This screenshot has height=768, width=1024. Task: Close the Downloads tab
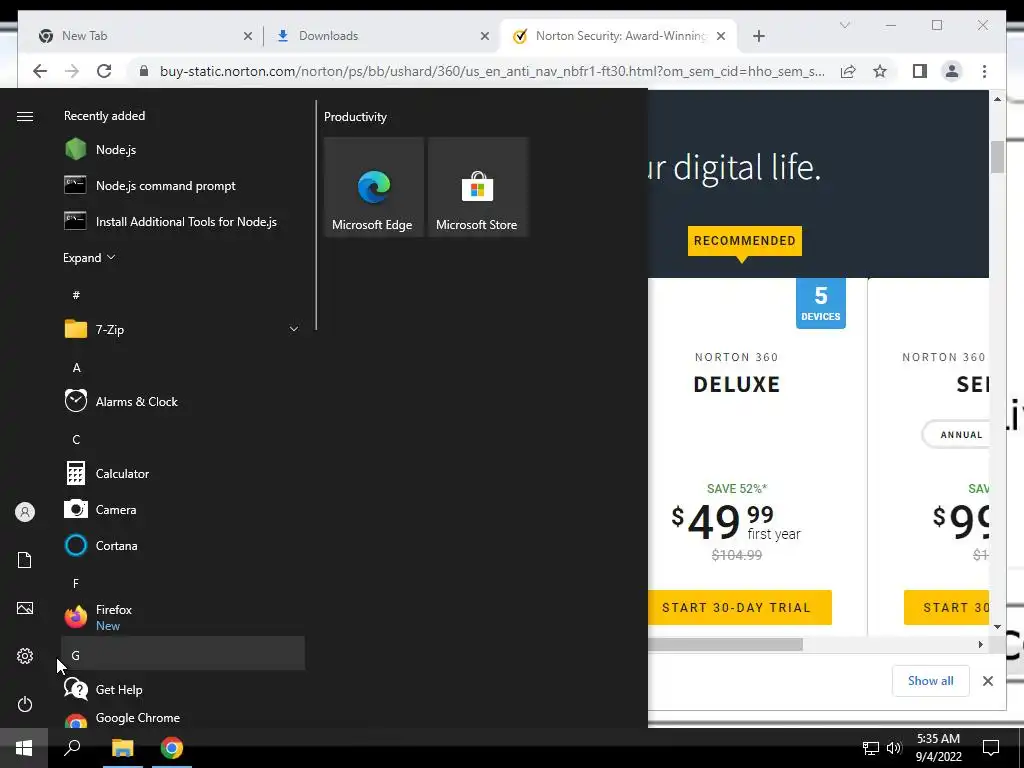coord(485,37)
